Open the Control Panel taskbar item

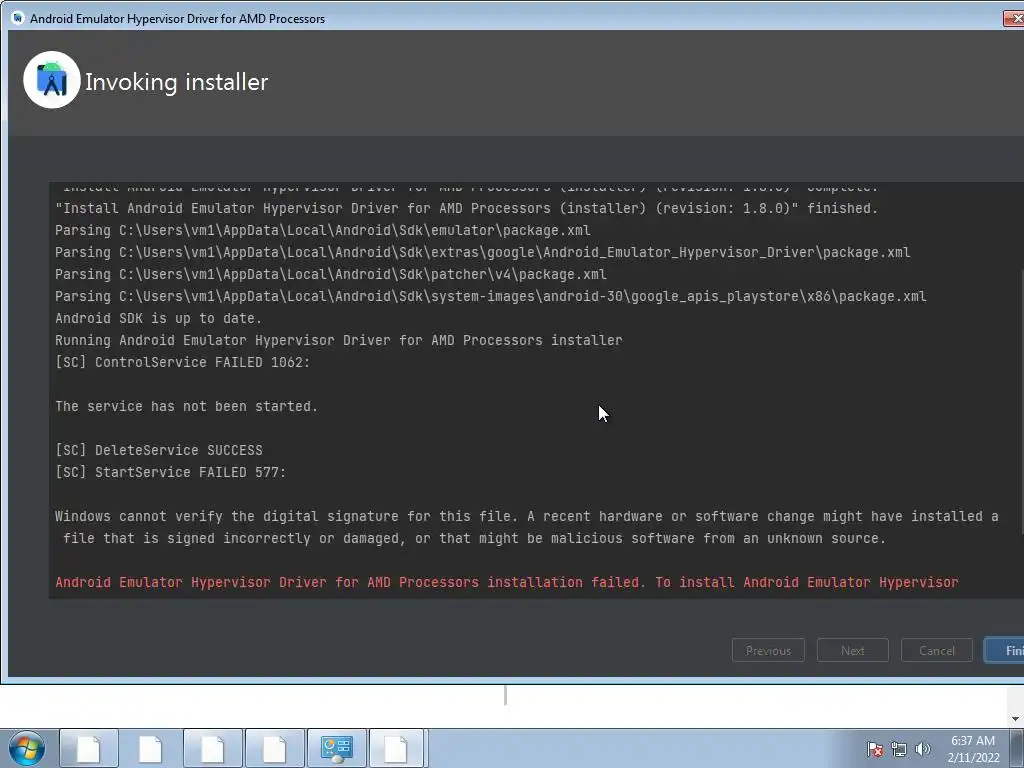(336, 748)
